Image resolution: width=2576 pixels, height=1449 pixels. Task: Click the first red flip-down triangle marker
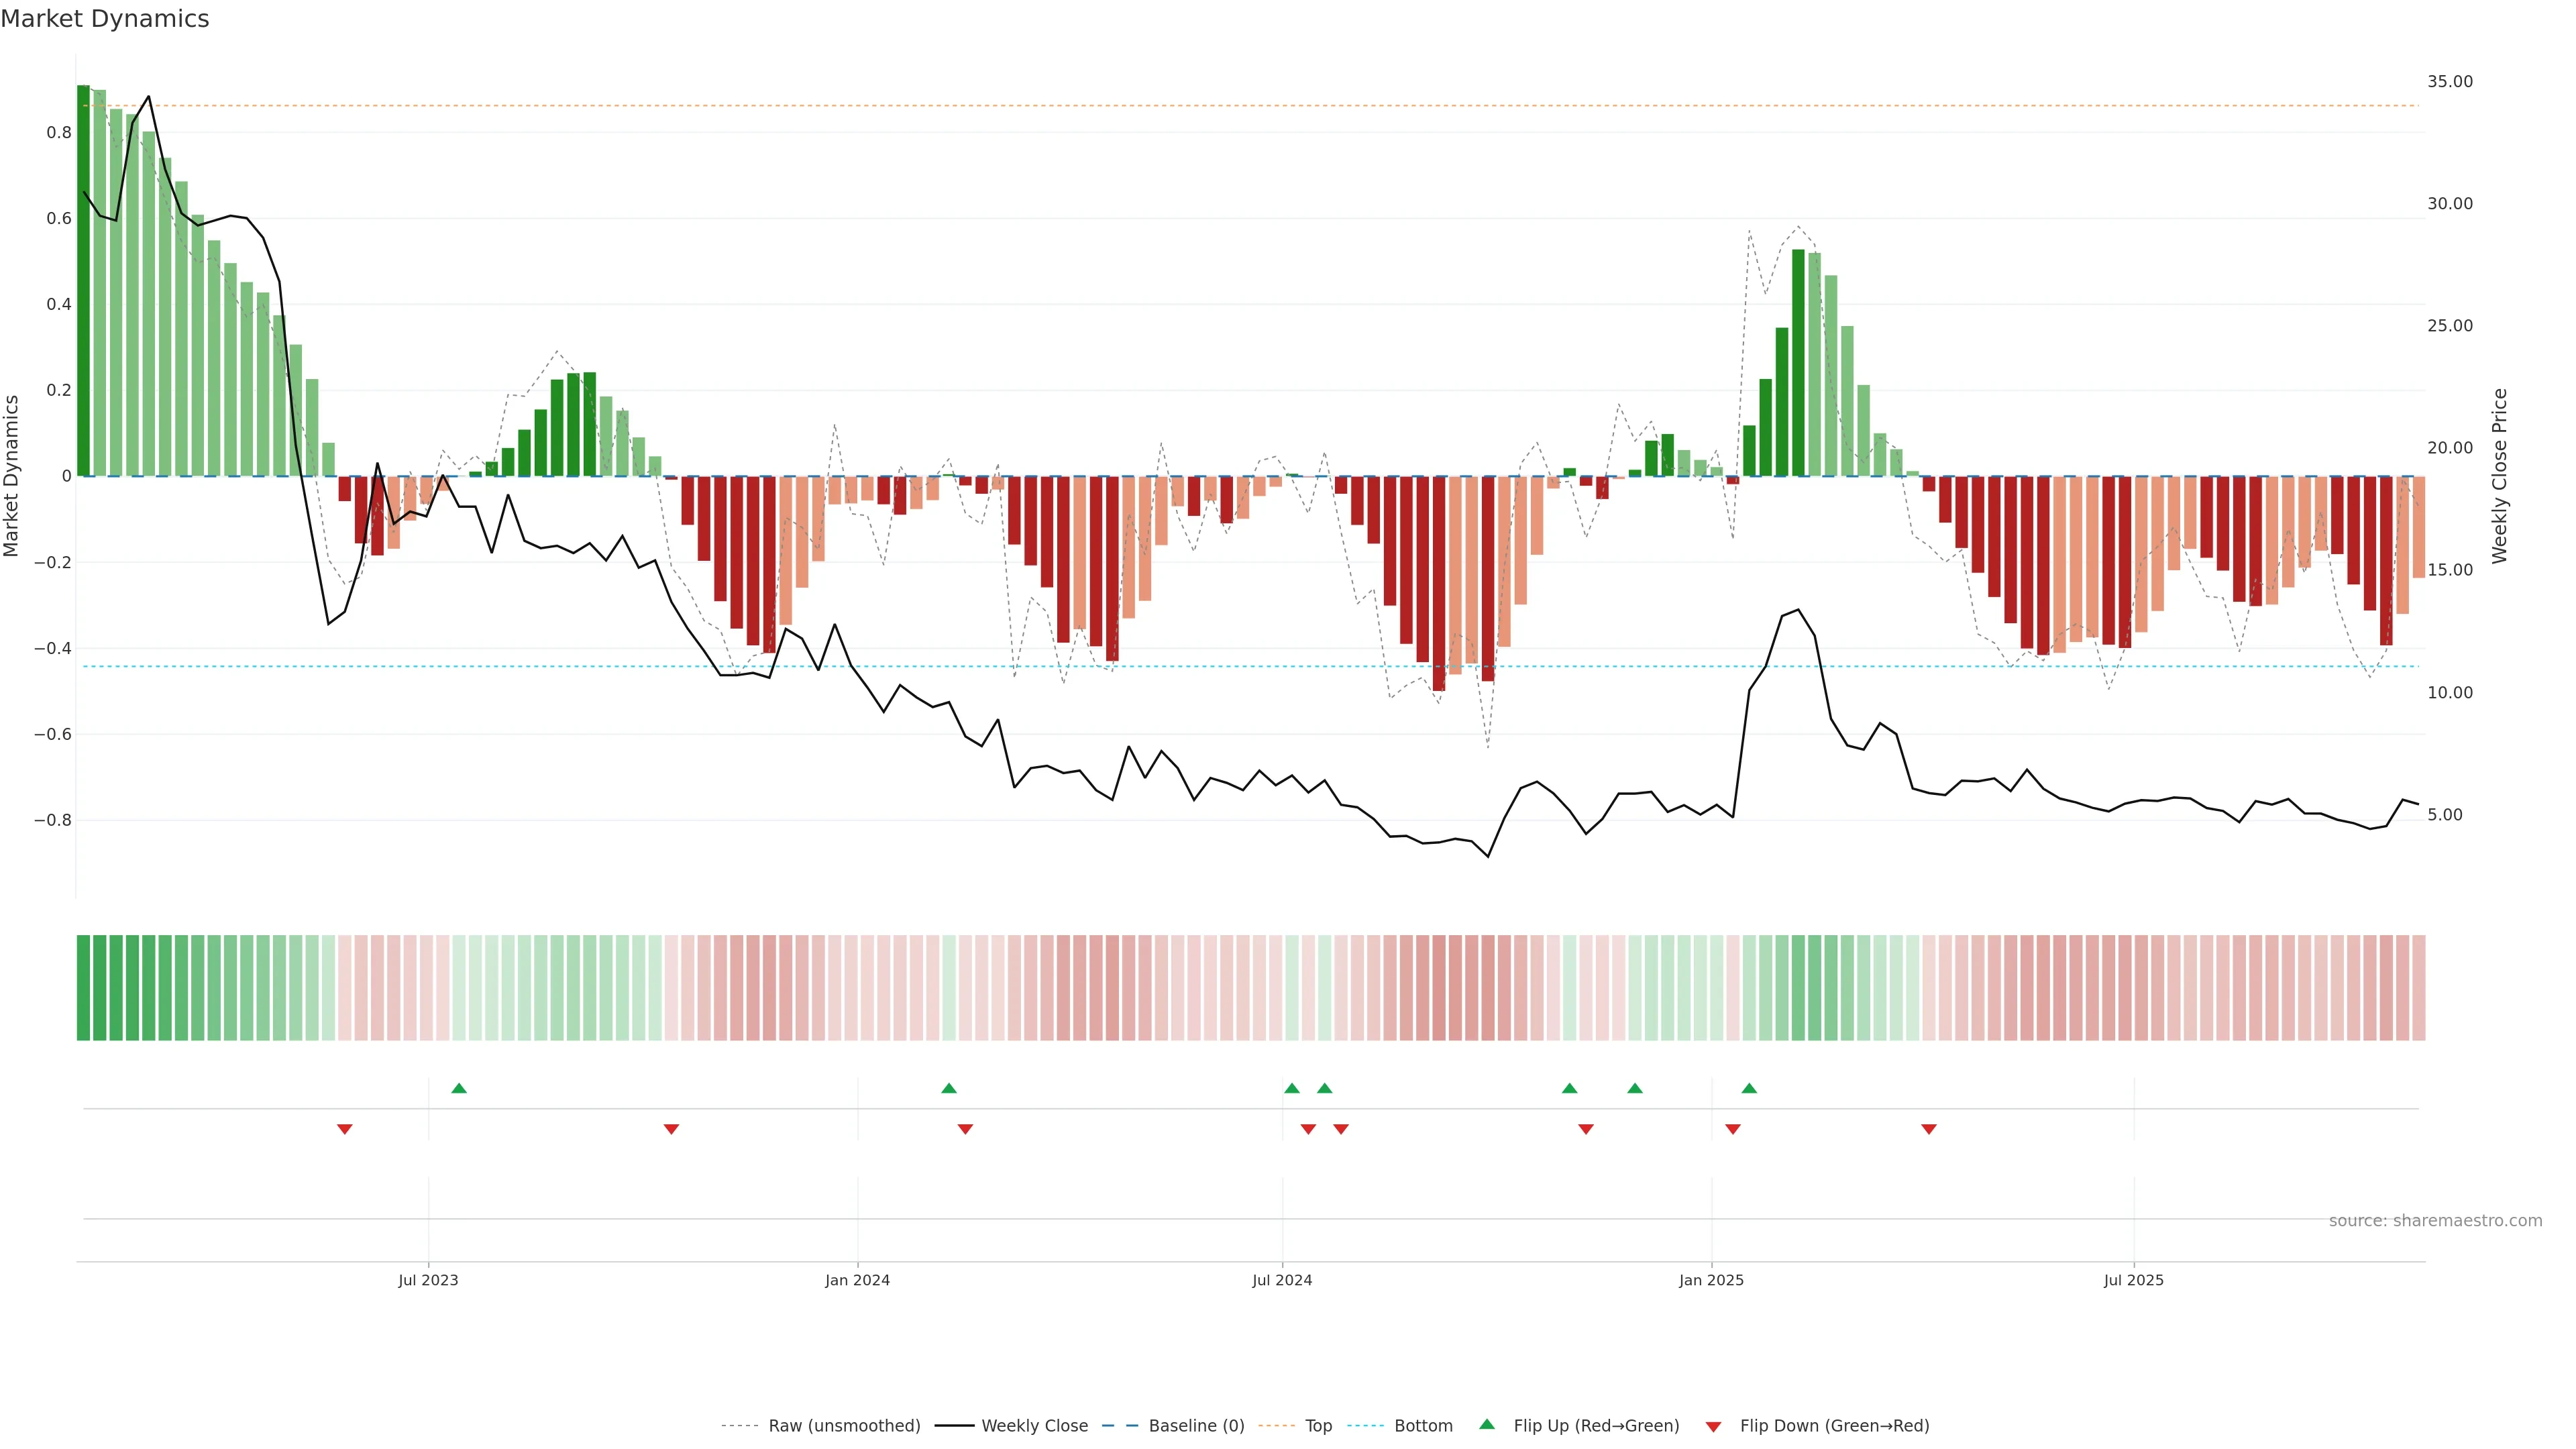[x=345, y=1129]
